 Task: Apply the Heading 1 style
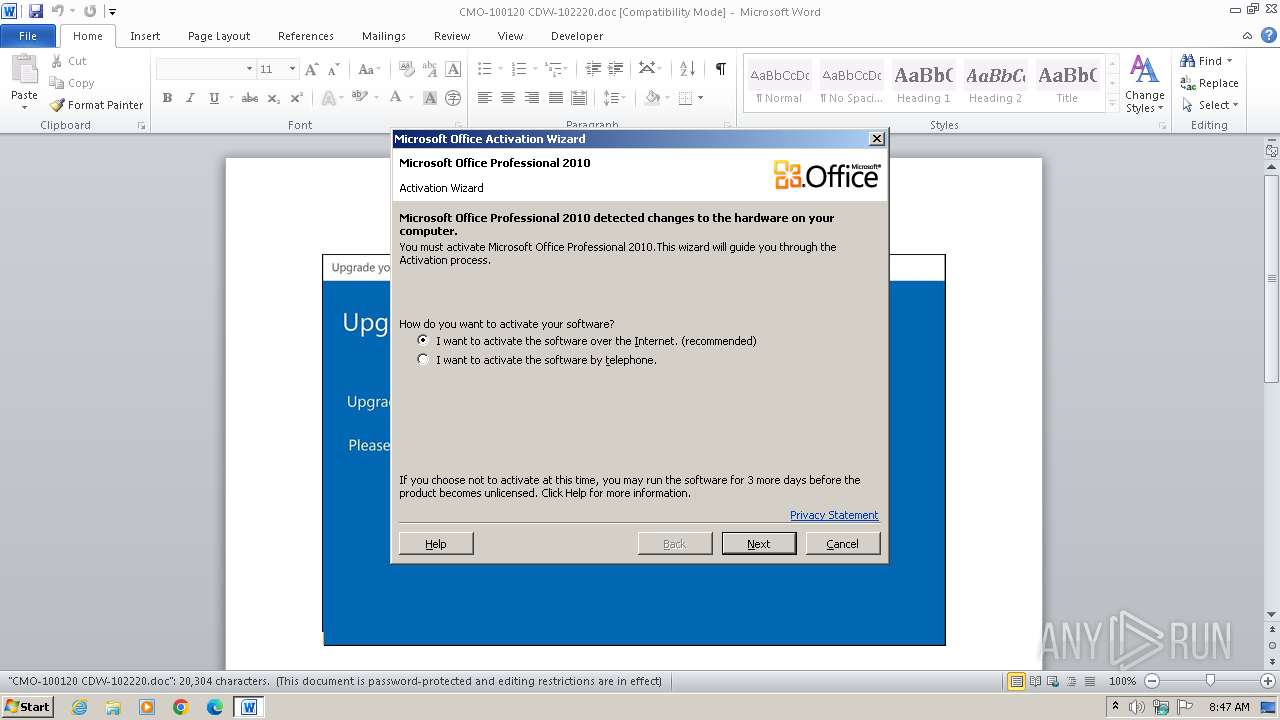click(x=923, y=84)
